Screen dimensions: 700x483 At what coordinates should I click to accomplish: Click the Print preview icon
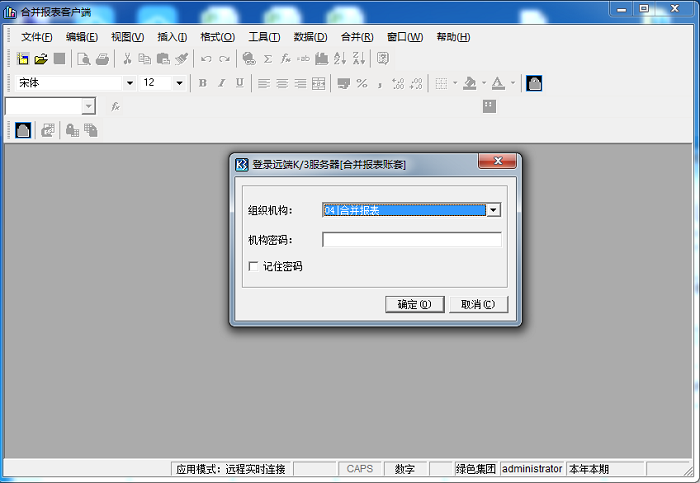84,59
